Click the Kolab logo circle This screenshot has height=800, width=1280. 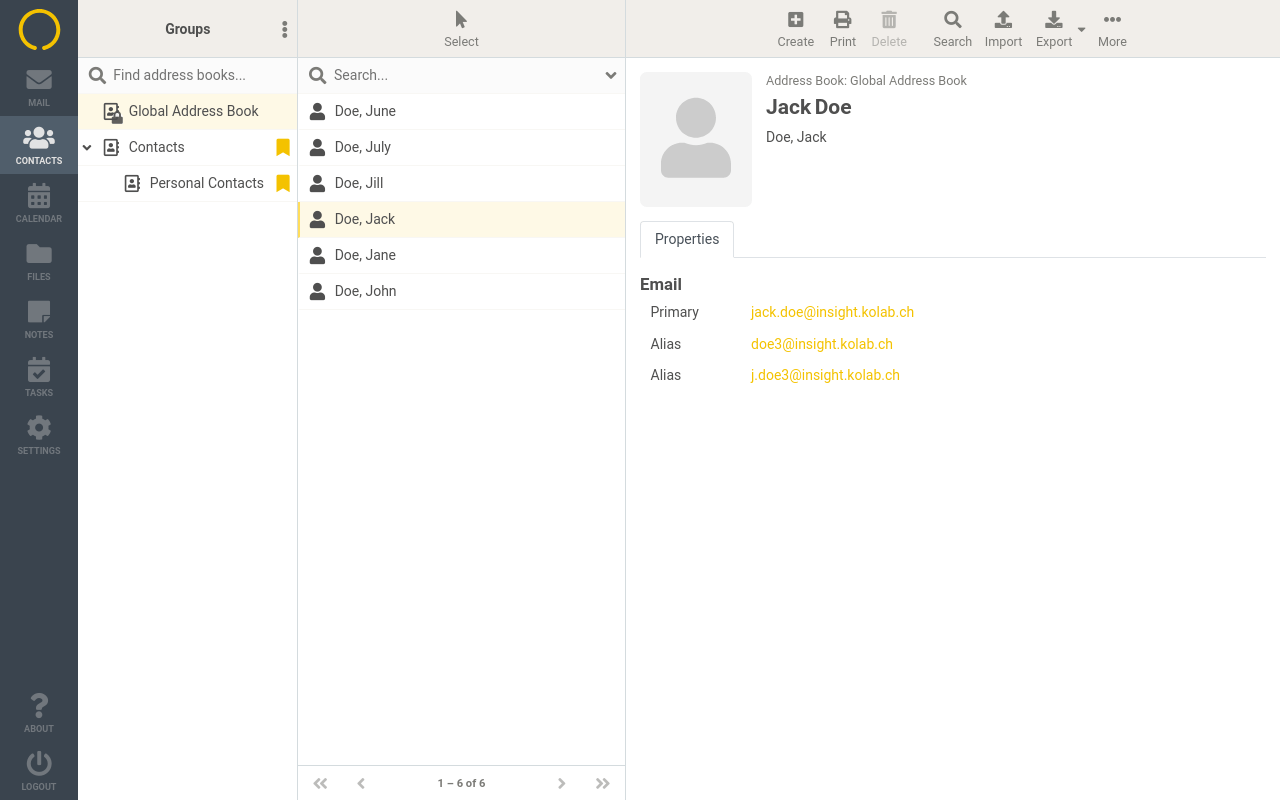pos(39,29)
